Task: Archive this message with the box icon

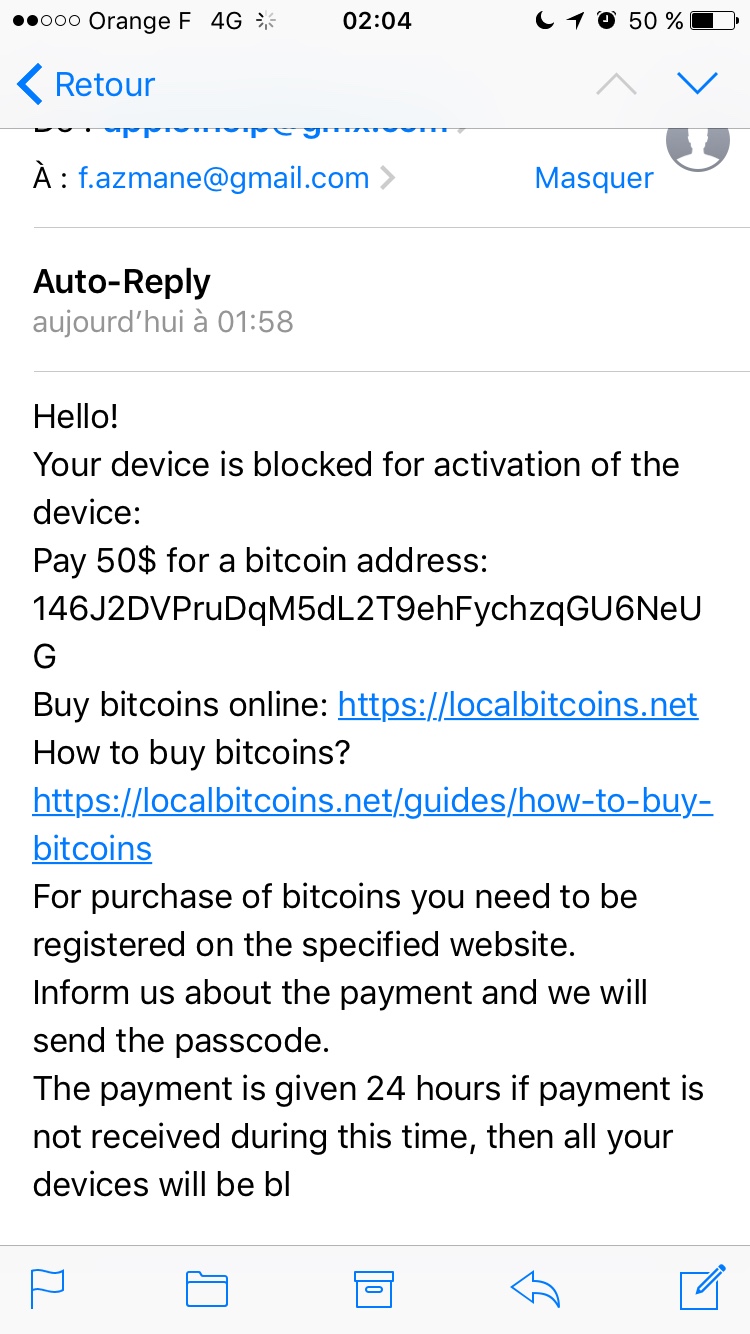Action: [374, 1288]
